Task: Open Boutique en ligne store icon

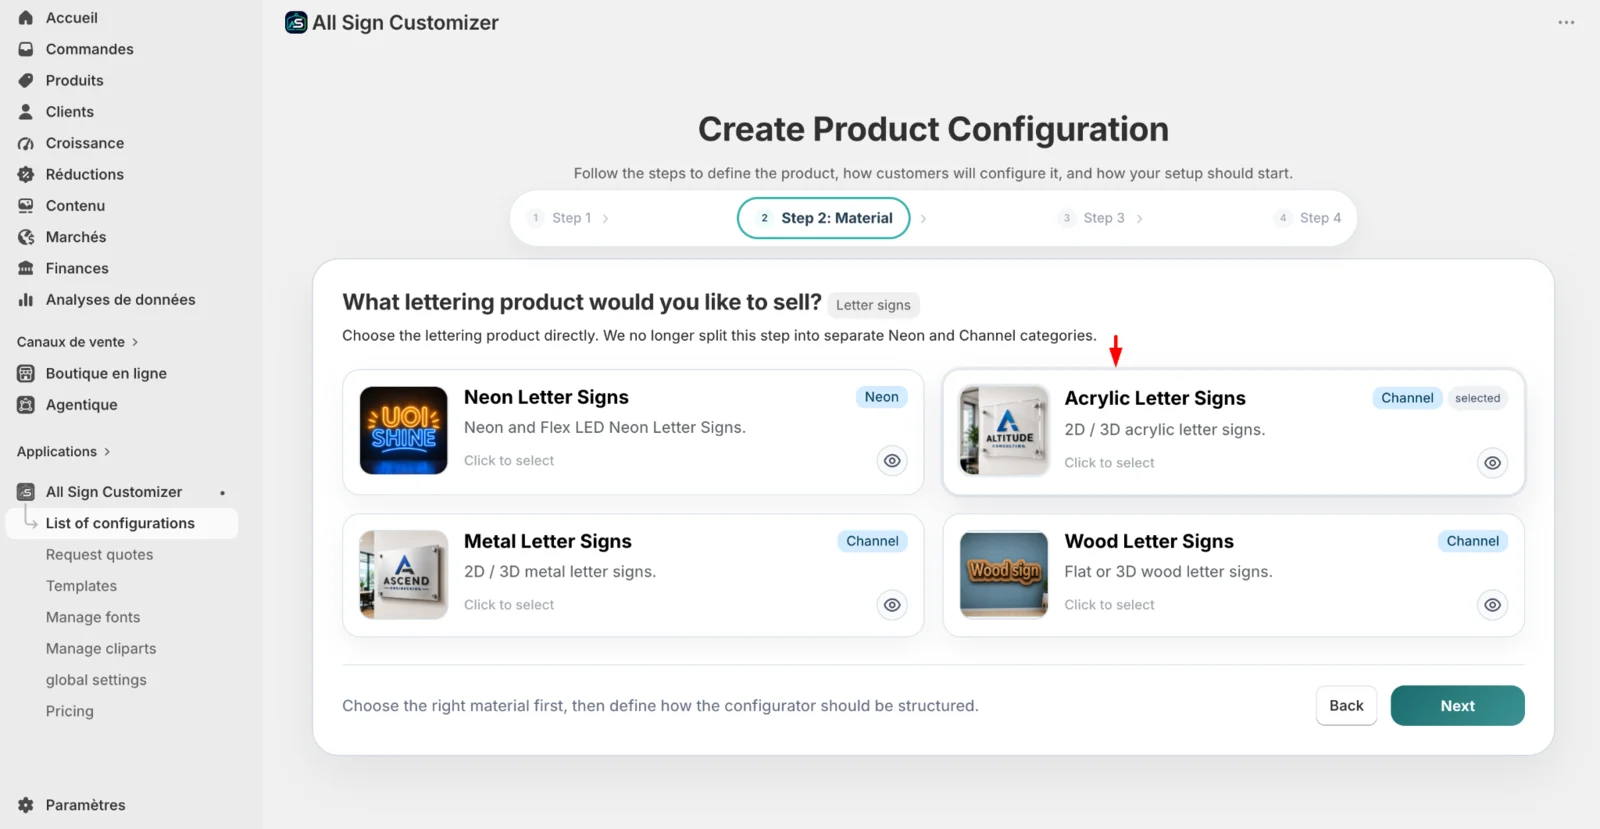Action: click(x=26, y=373)
